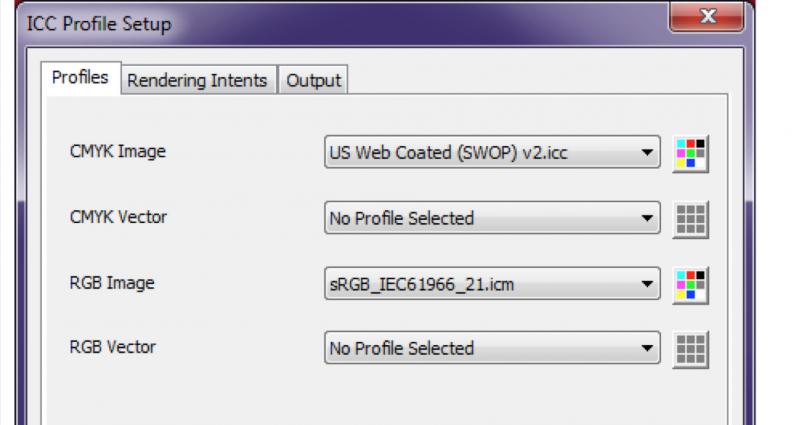Click the CMYK Image label
This screenshot has width=800, height=425.
click(118, 152)
